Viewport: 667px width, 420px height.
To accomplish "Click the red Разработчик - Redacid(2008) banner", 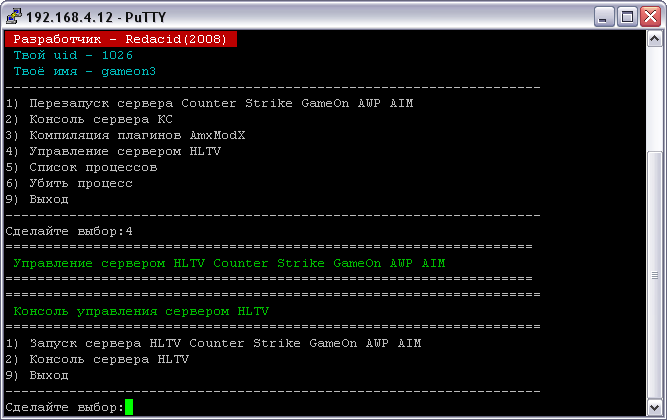I will 121,39.
